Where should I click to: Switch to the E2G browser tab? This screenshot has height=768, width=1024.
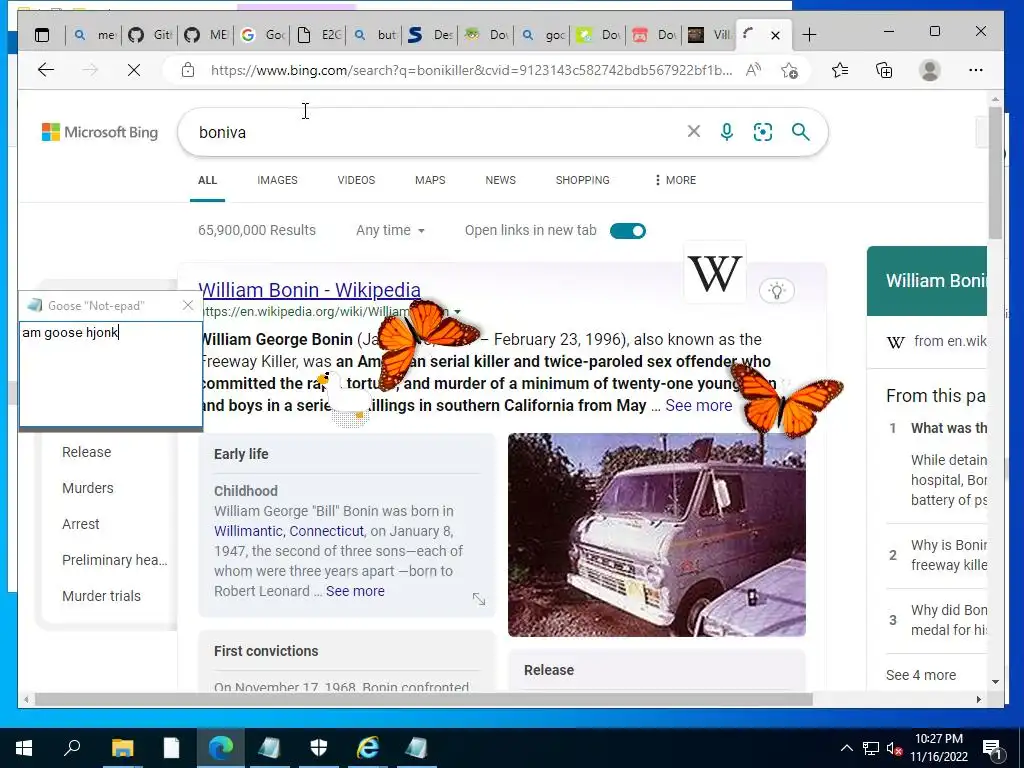(x=319, y=35)
